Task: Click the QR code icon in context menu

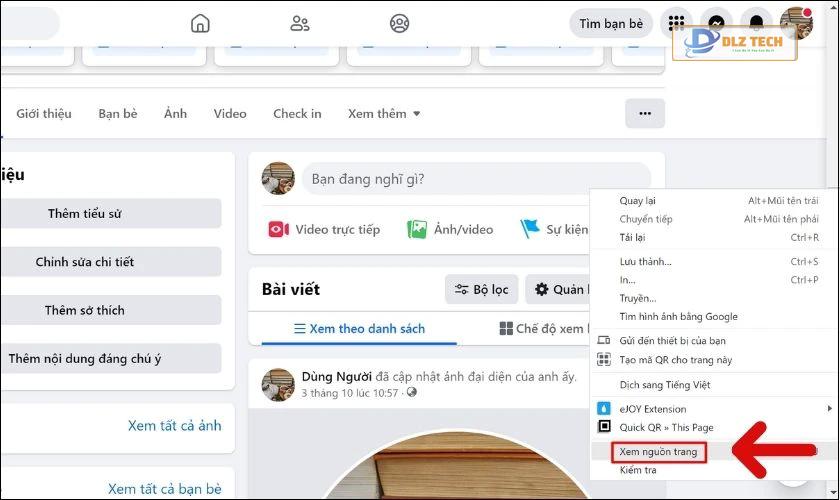Action: [604, 360]
